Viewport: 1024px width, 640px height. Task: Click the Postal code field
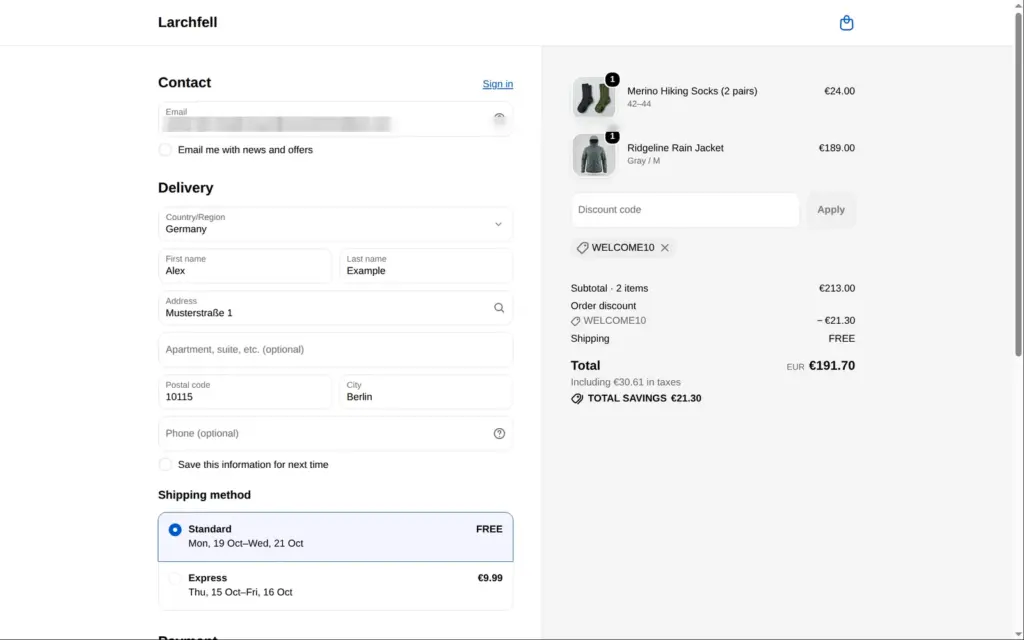coord(245,392)
